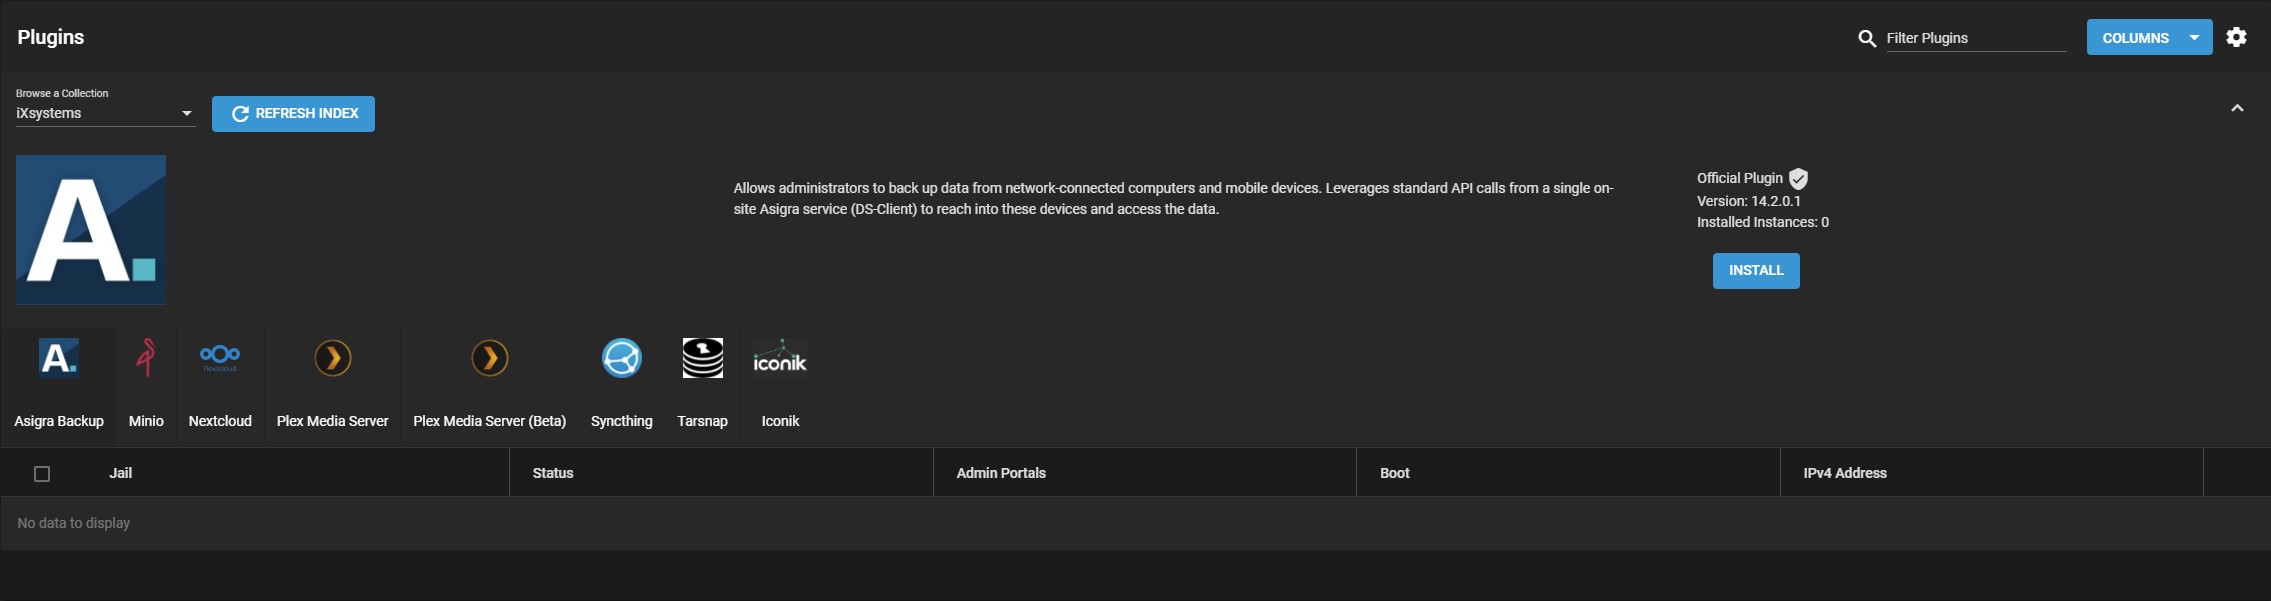Open the Browse a Collection dropdown
This screenshot has height=601, width=2271.
[x=104, y=113]
